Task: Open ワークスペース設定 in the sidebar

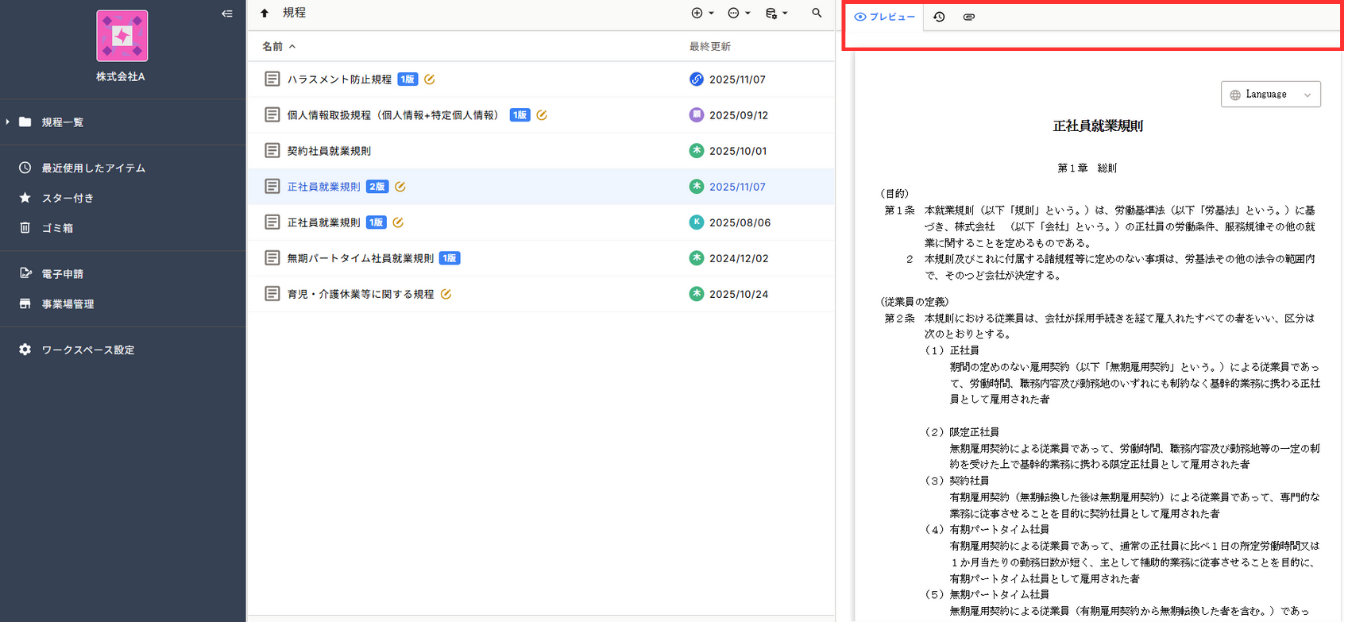Action: pyautogui.click(x=88, y=350)
